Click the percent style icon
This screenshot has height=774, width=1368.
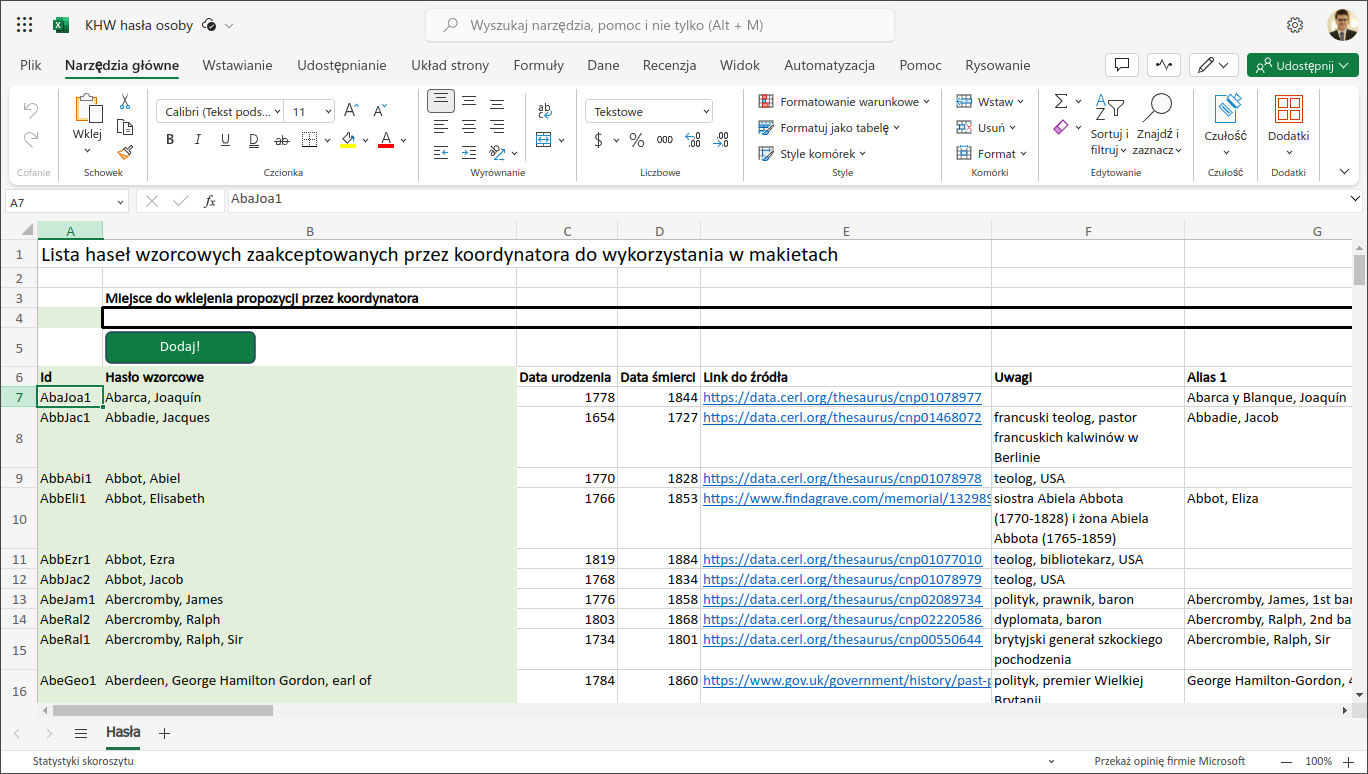[636, 140]
